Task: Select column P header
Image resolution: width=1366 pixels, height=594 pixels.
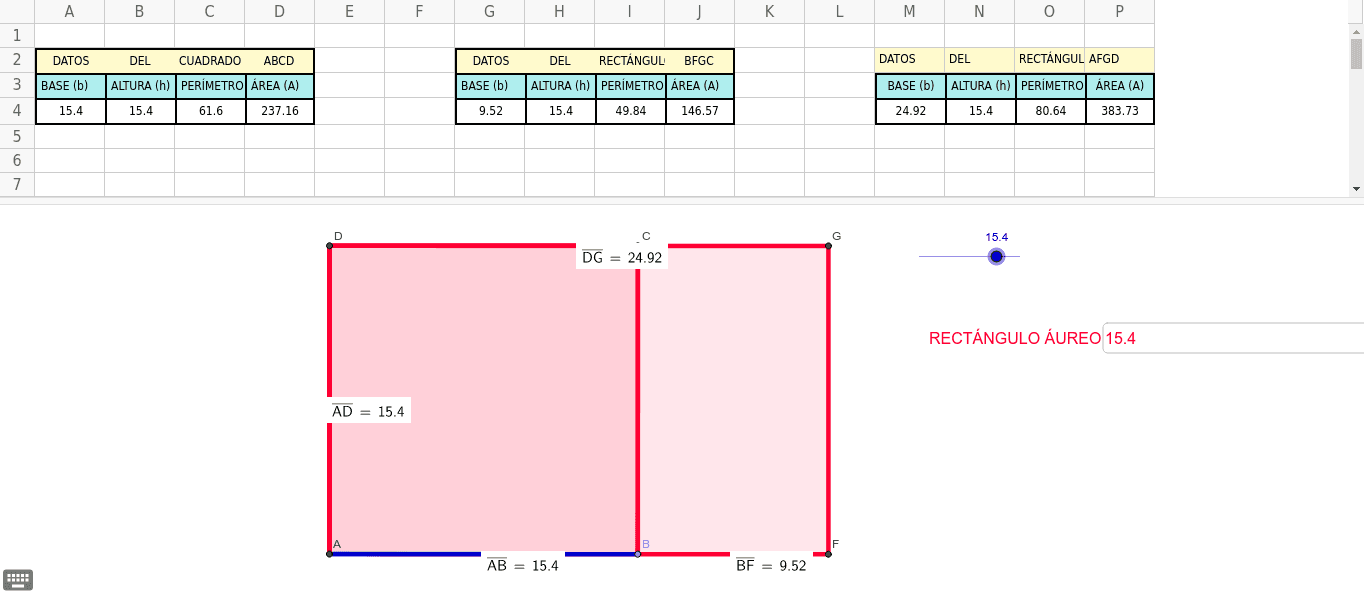Action: (1119, 12)
